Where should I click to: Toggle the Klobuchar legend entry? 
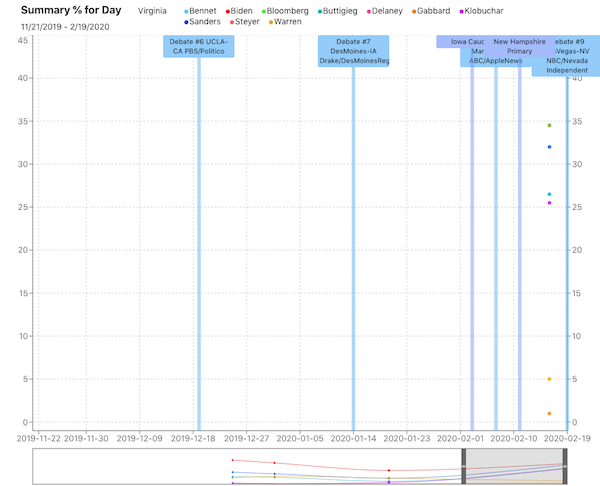[481, 11]
